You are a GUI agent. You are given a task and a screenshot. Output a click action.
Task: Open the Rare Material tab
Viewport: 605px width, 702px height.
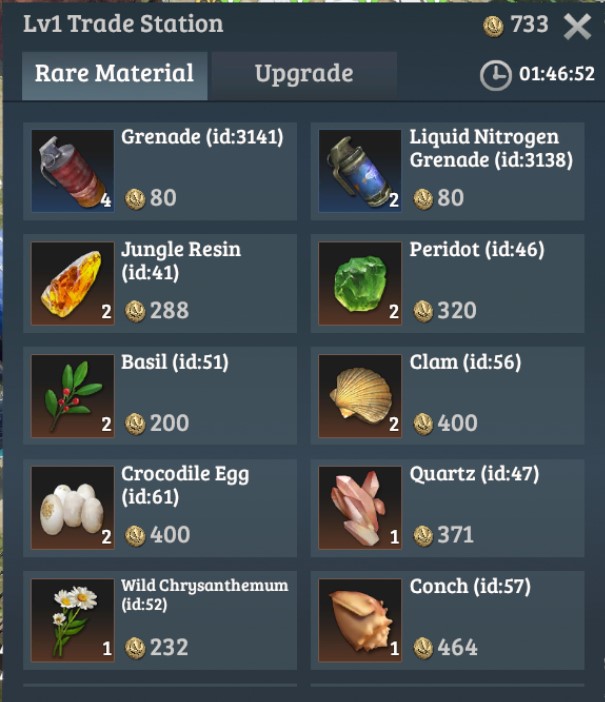[115, 75]
